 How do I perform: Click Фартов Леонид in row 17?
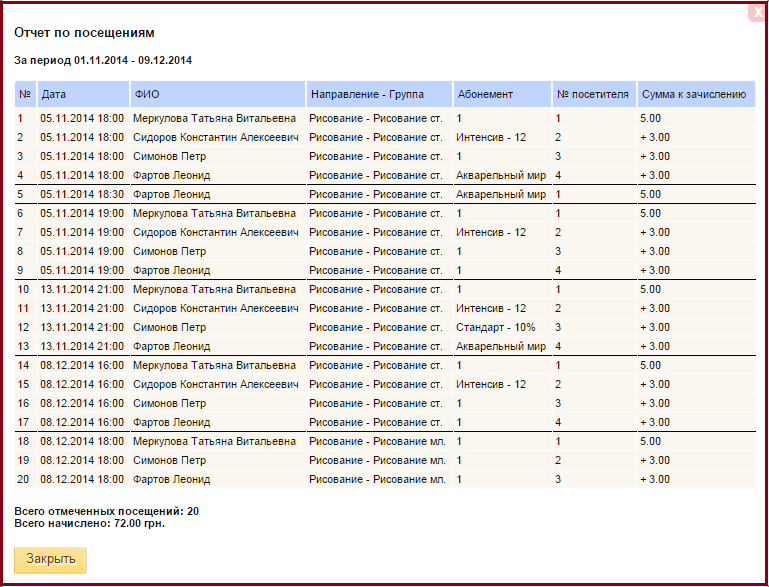[x=171, y=422]
